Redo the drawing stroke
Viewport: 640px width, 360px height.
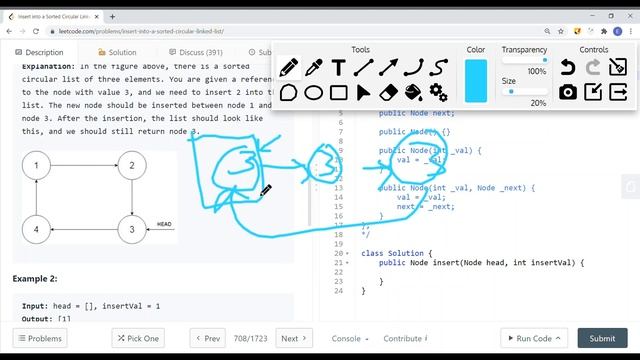(593, 67)
